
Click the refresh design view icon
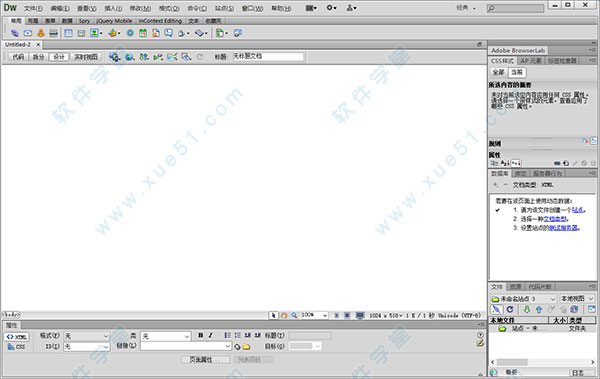click(199, 57)
